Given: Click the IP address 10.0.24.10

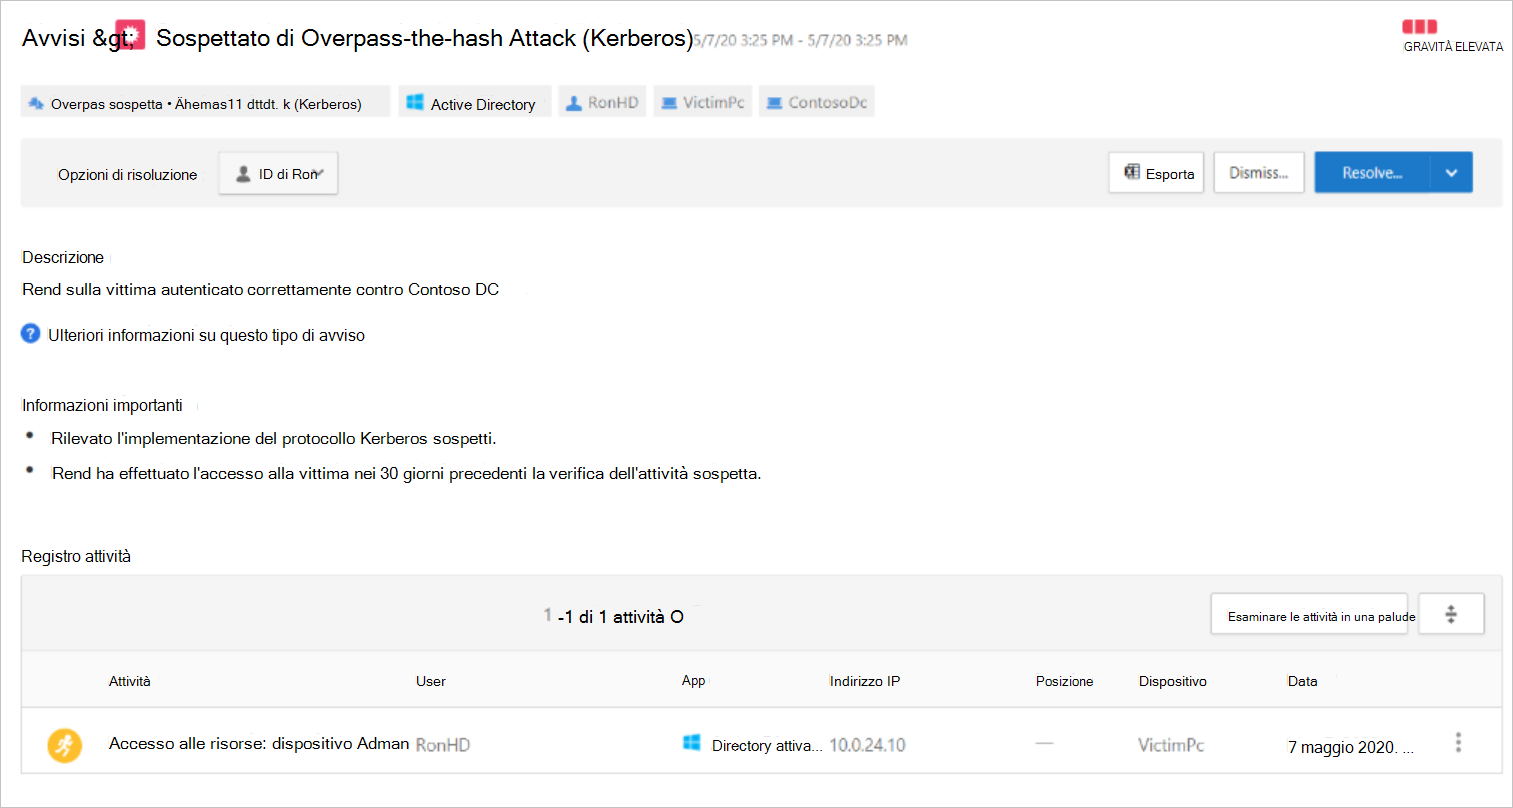Looking at the screenshot, I should [867, 744].
